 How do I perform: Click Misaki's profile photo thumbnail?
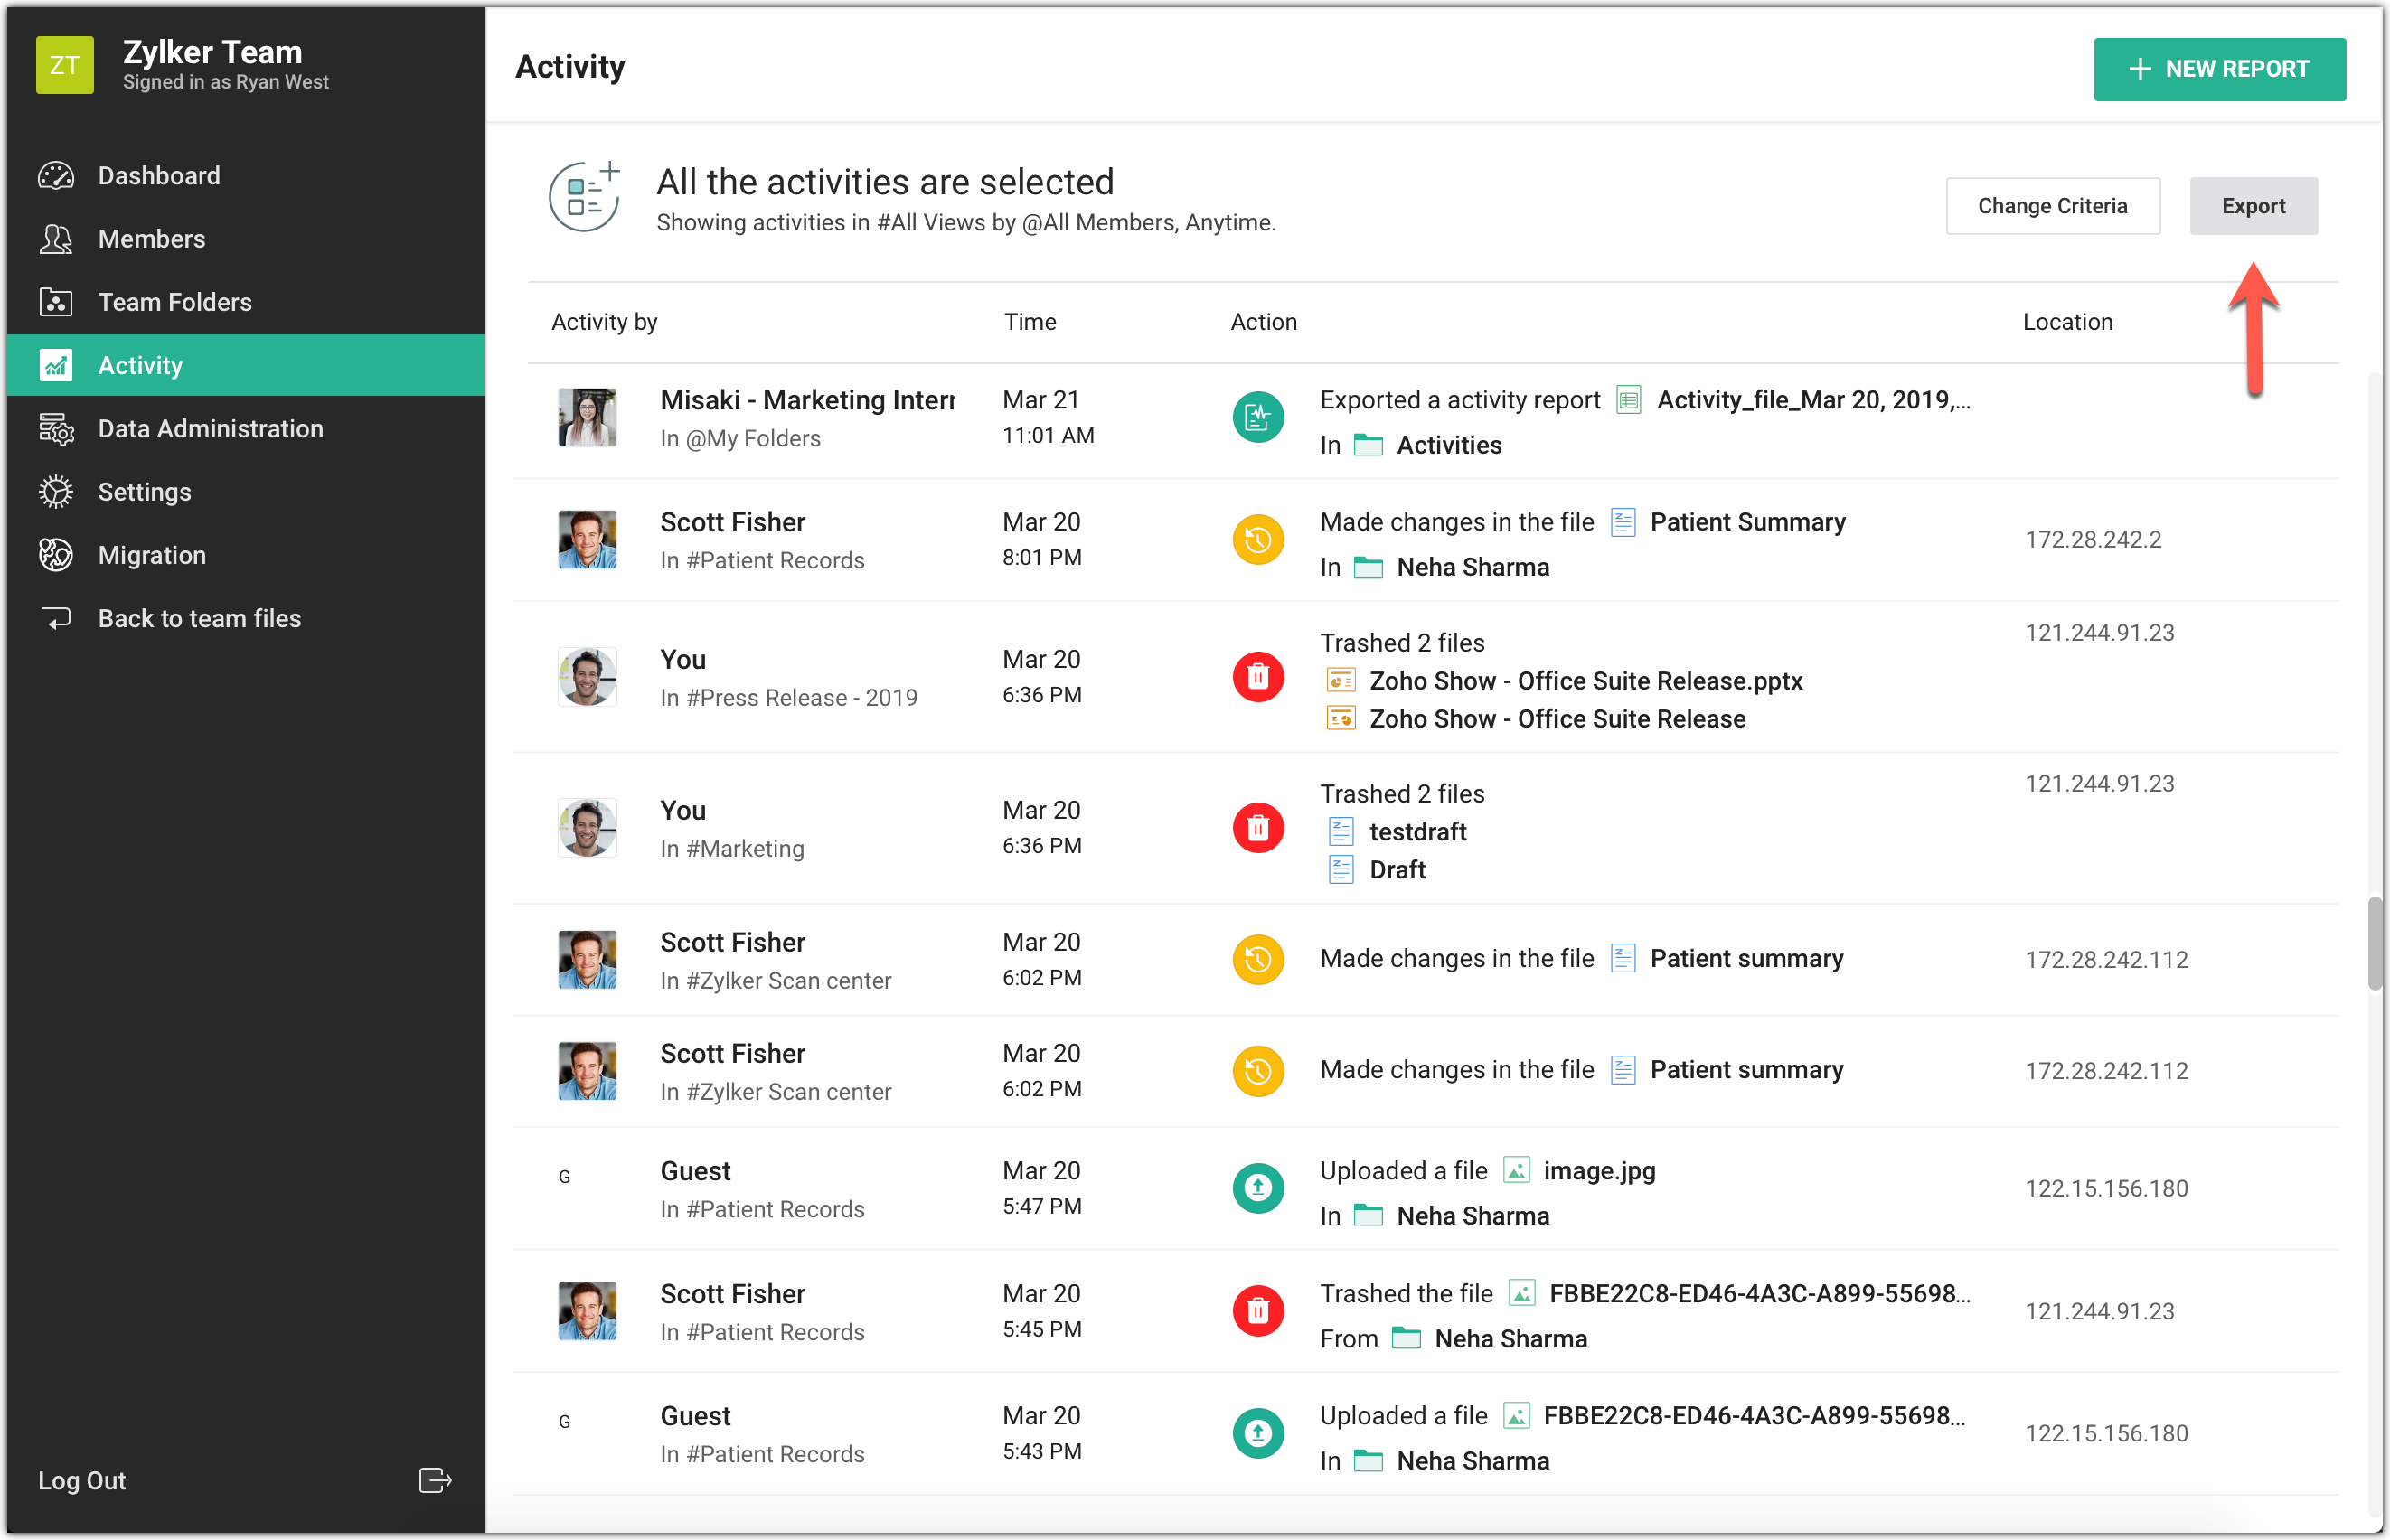click(x=587, y=418)
